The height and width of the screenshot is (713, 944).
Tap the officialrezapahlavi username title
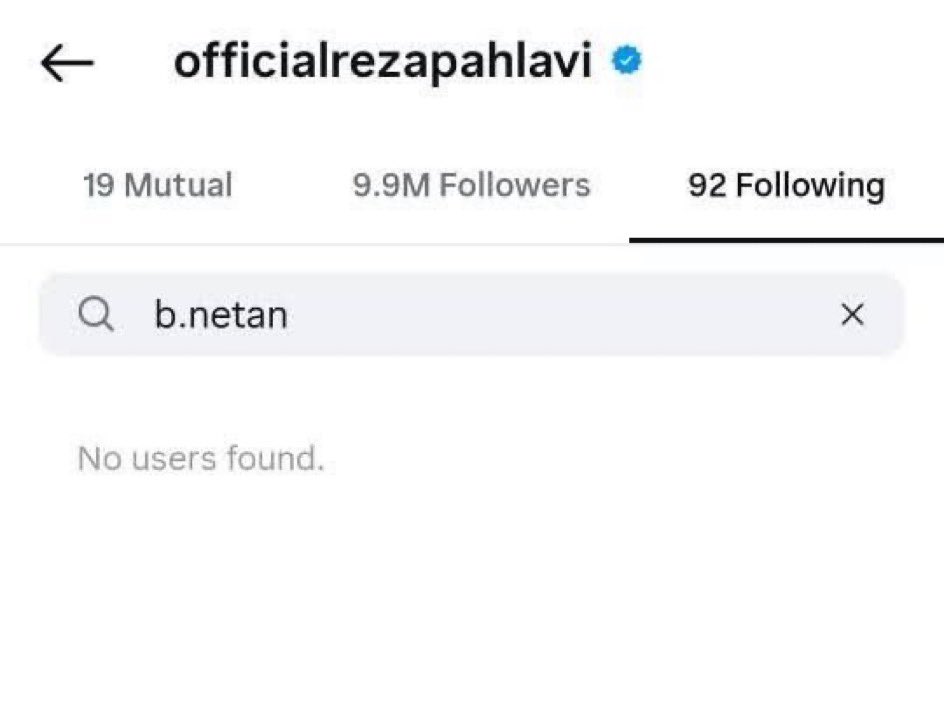[383, 61]
